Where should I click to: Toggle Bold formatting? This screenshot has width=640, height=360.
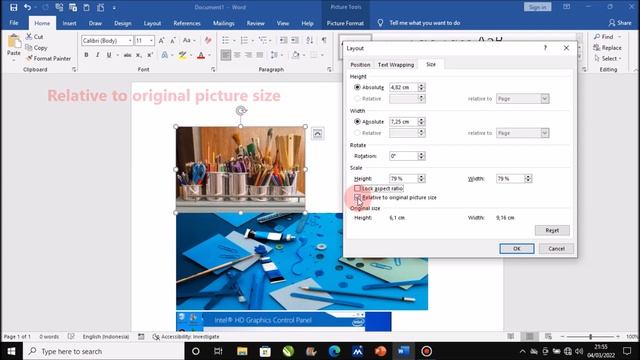point(86,55)
